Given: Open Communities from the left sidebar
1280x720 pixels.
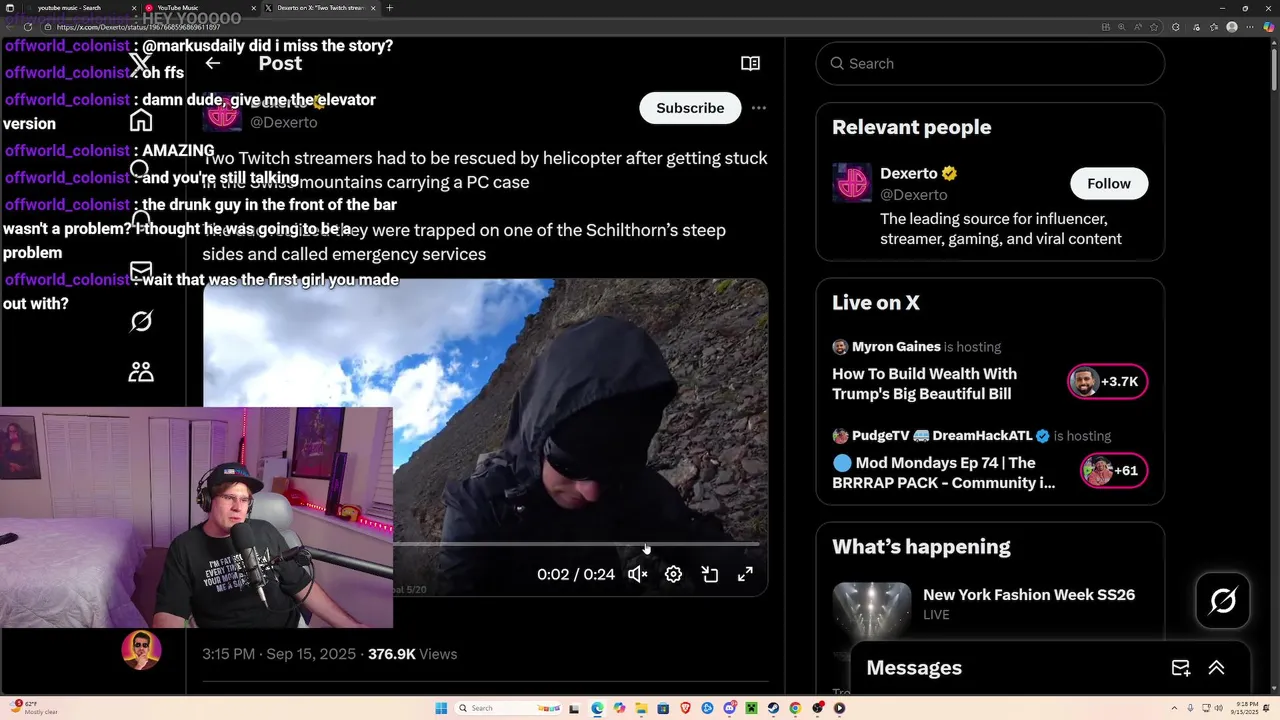Looking at the screenshot, I should tap(141, 372).
